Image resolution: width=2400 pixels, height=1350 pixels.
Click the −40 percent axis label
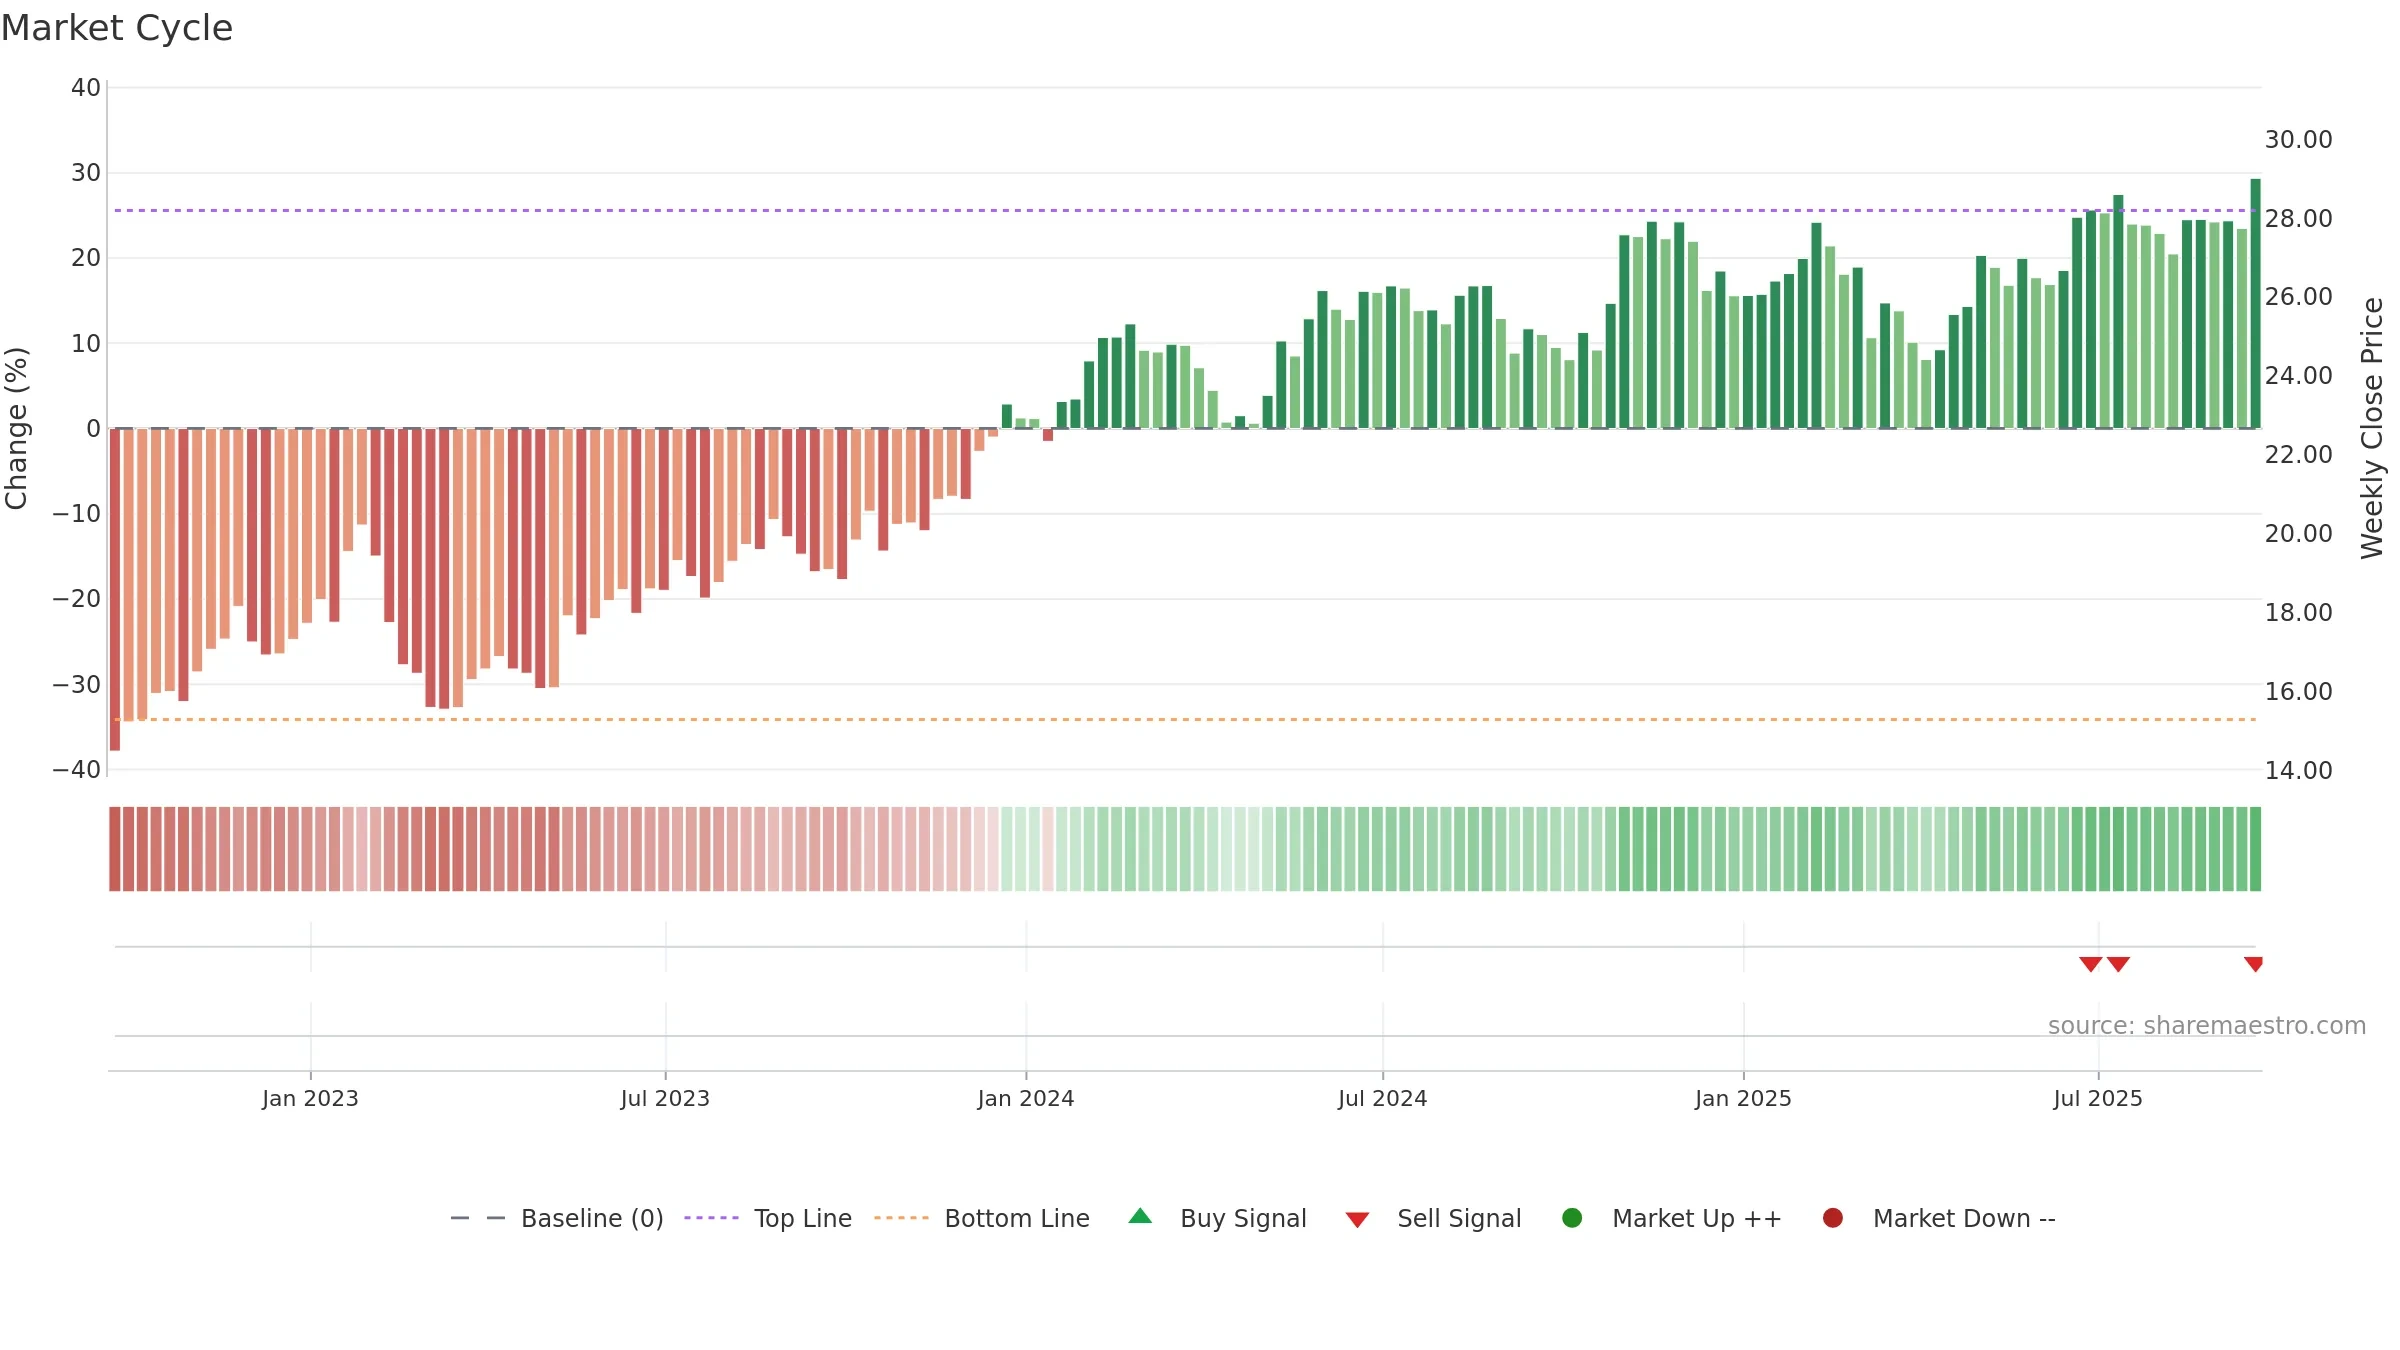click(77, 769)
